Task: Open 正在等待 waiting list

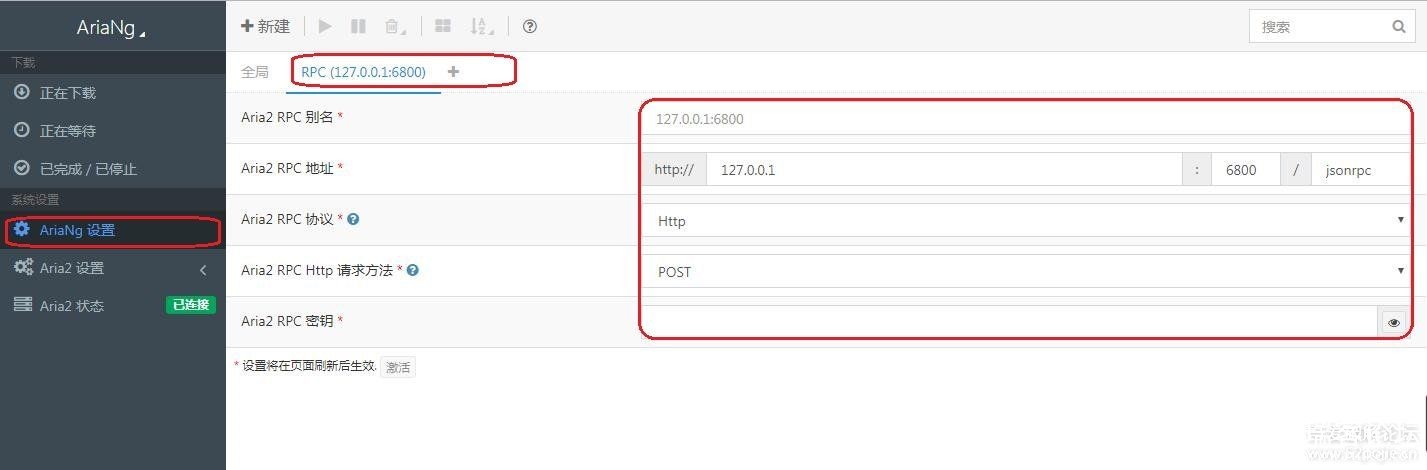Action: [113, 131]
